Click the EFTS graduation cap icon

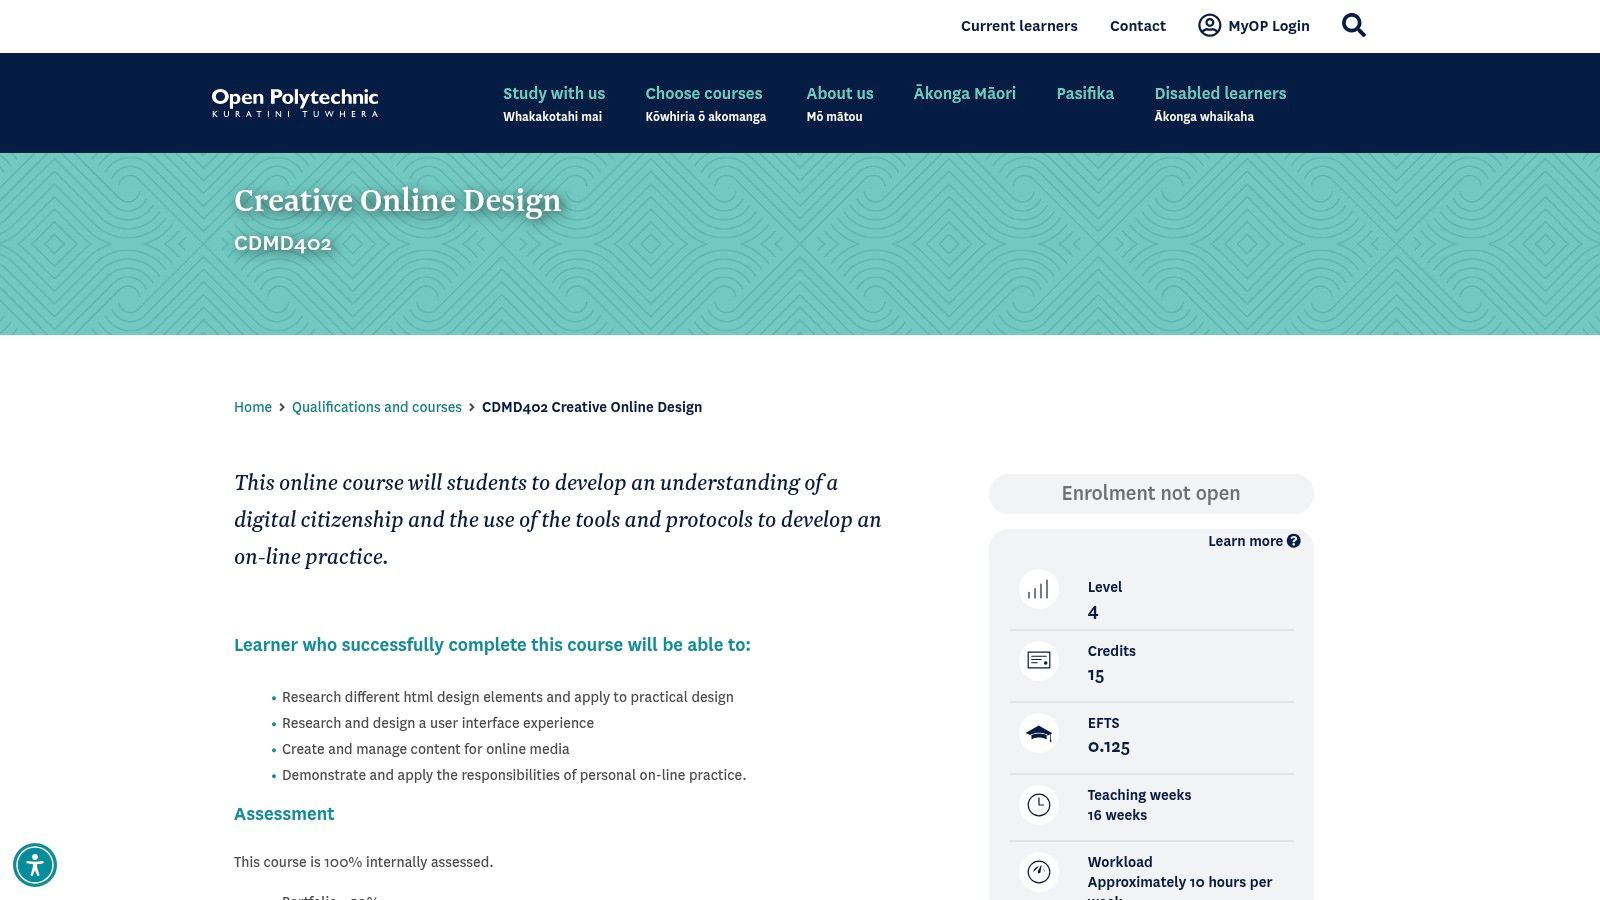pos(1038,733)
